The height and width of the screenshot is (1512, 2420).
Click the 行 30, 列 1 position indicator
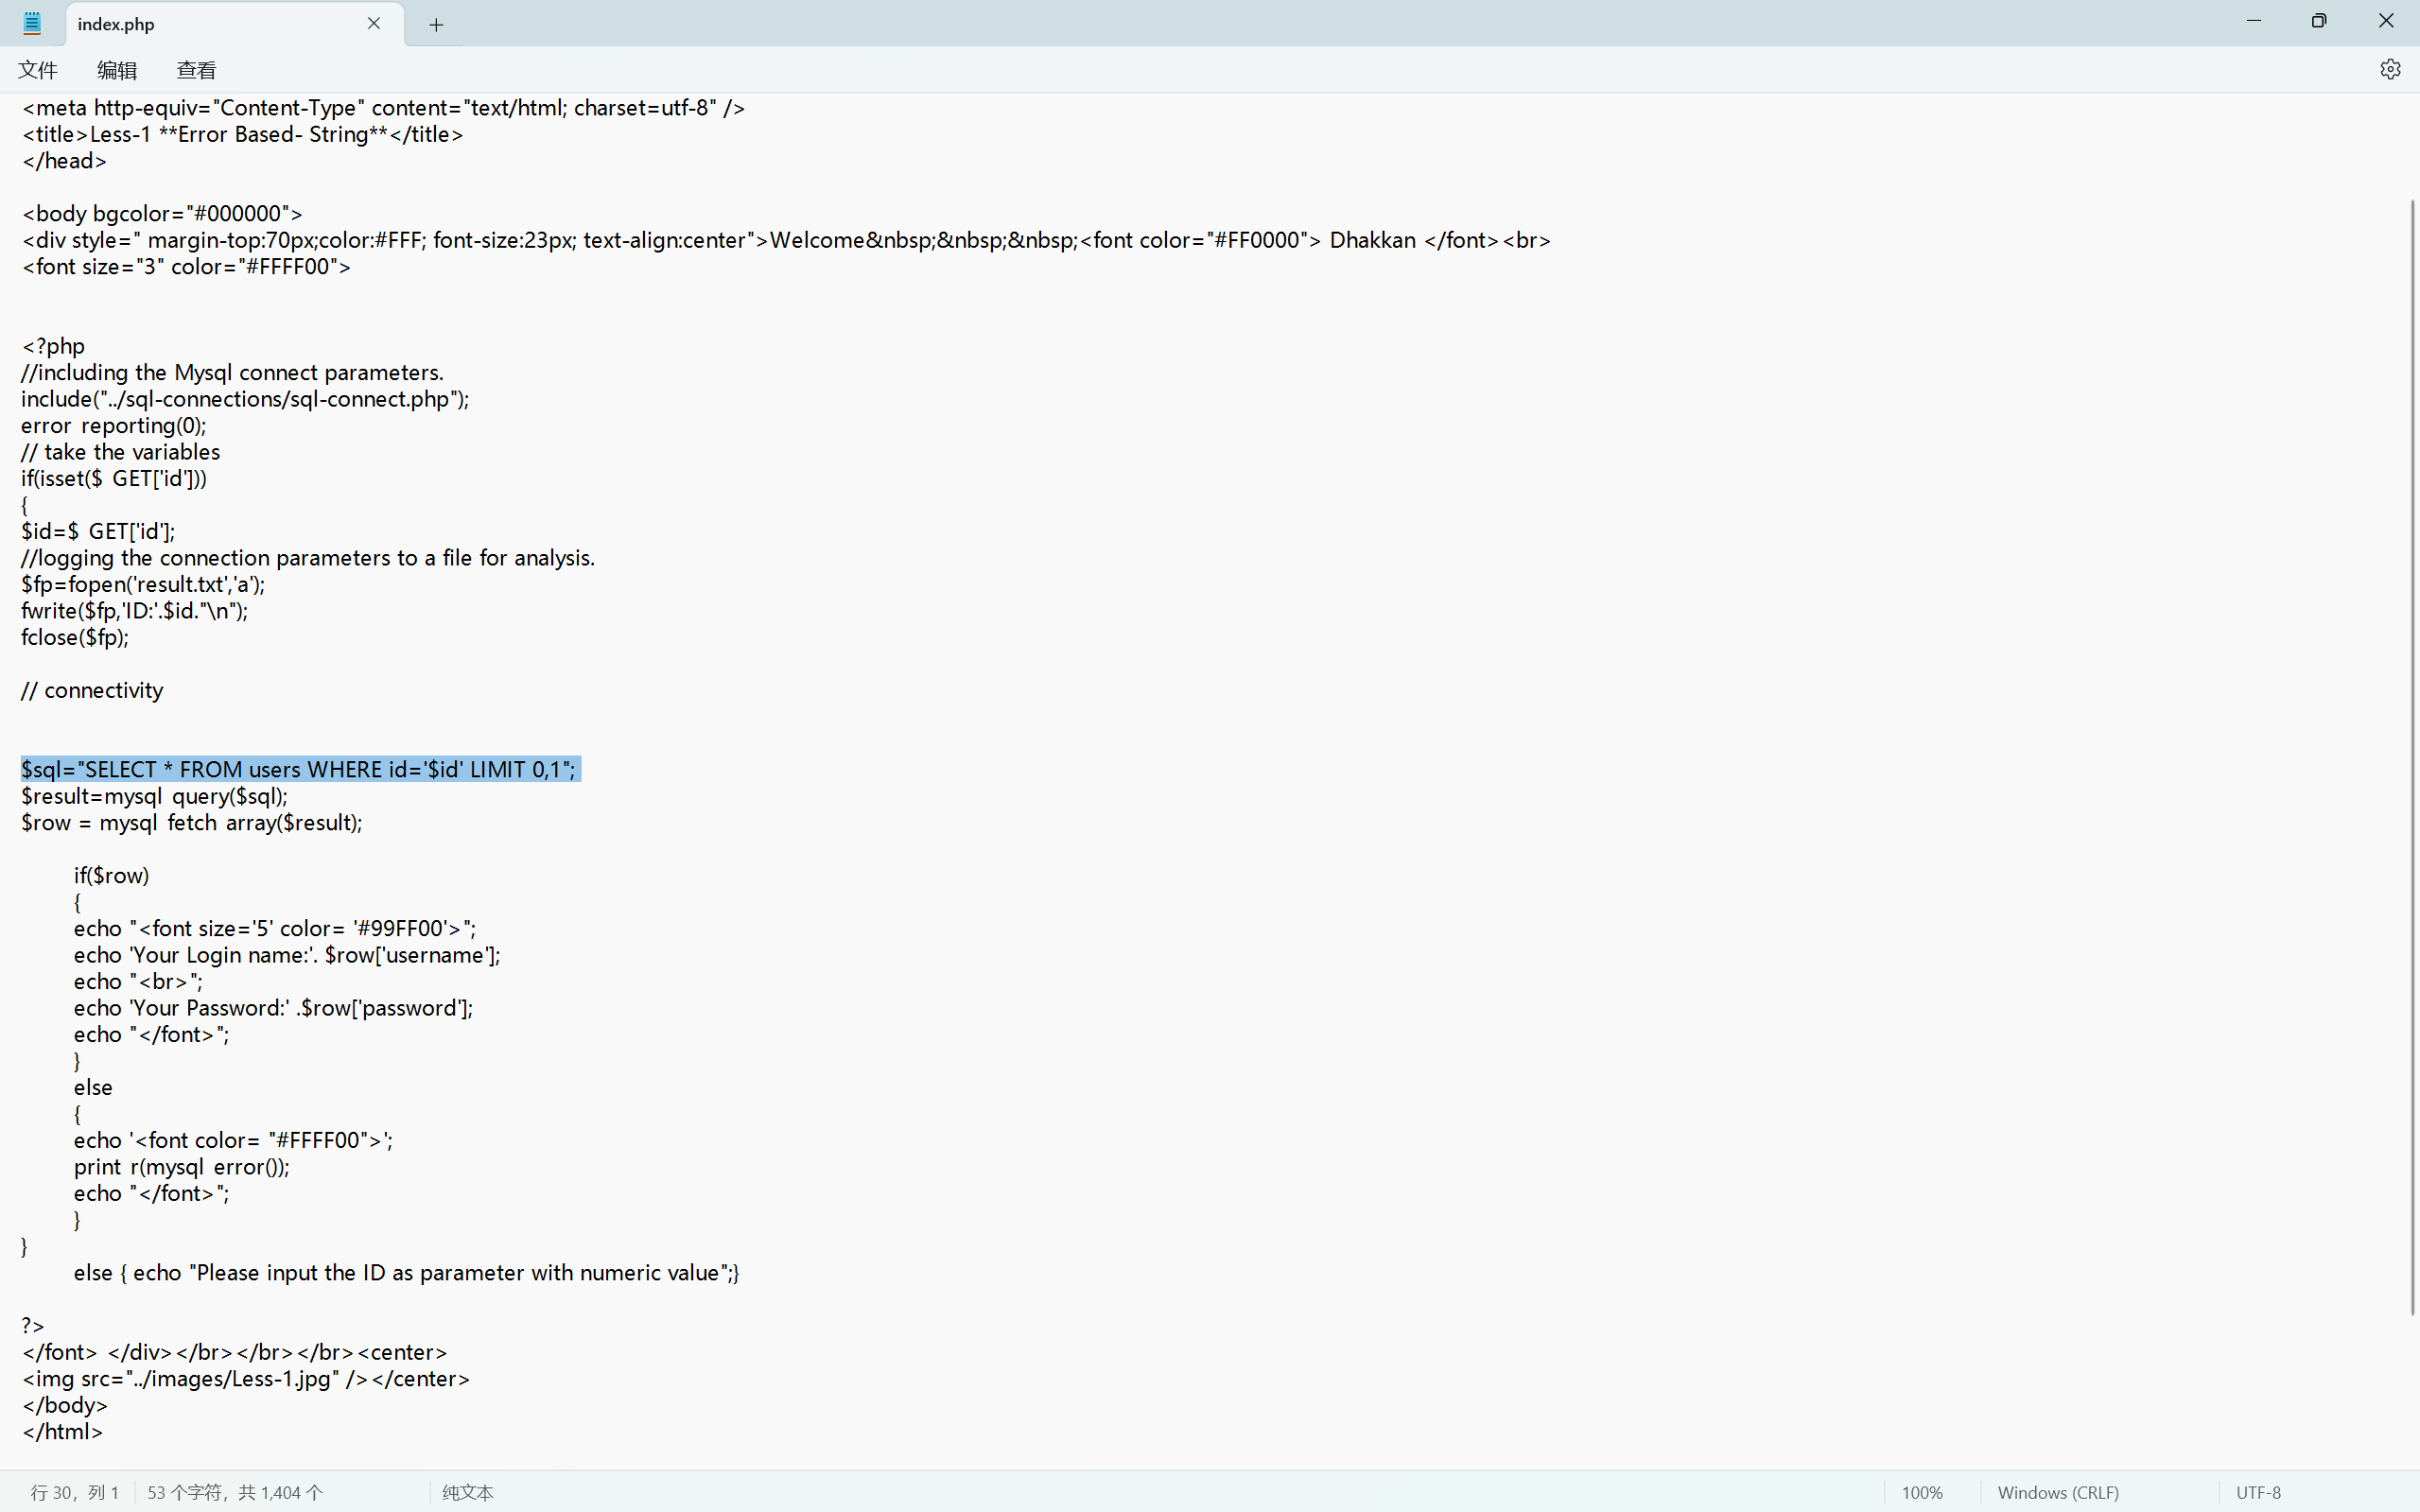(x=75, y=1492)
